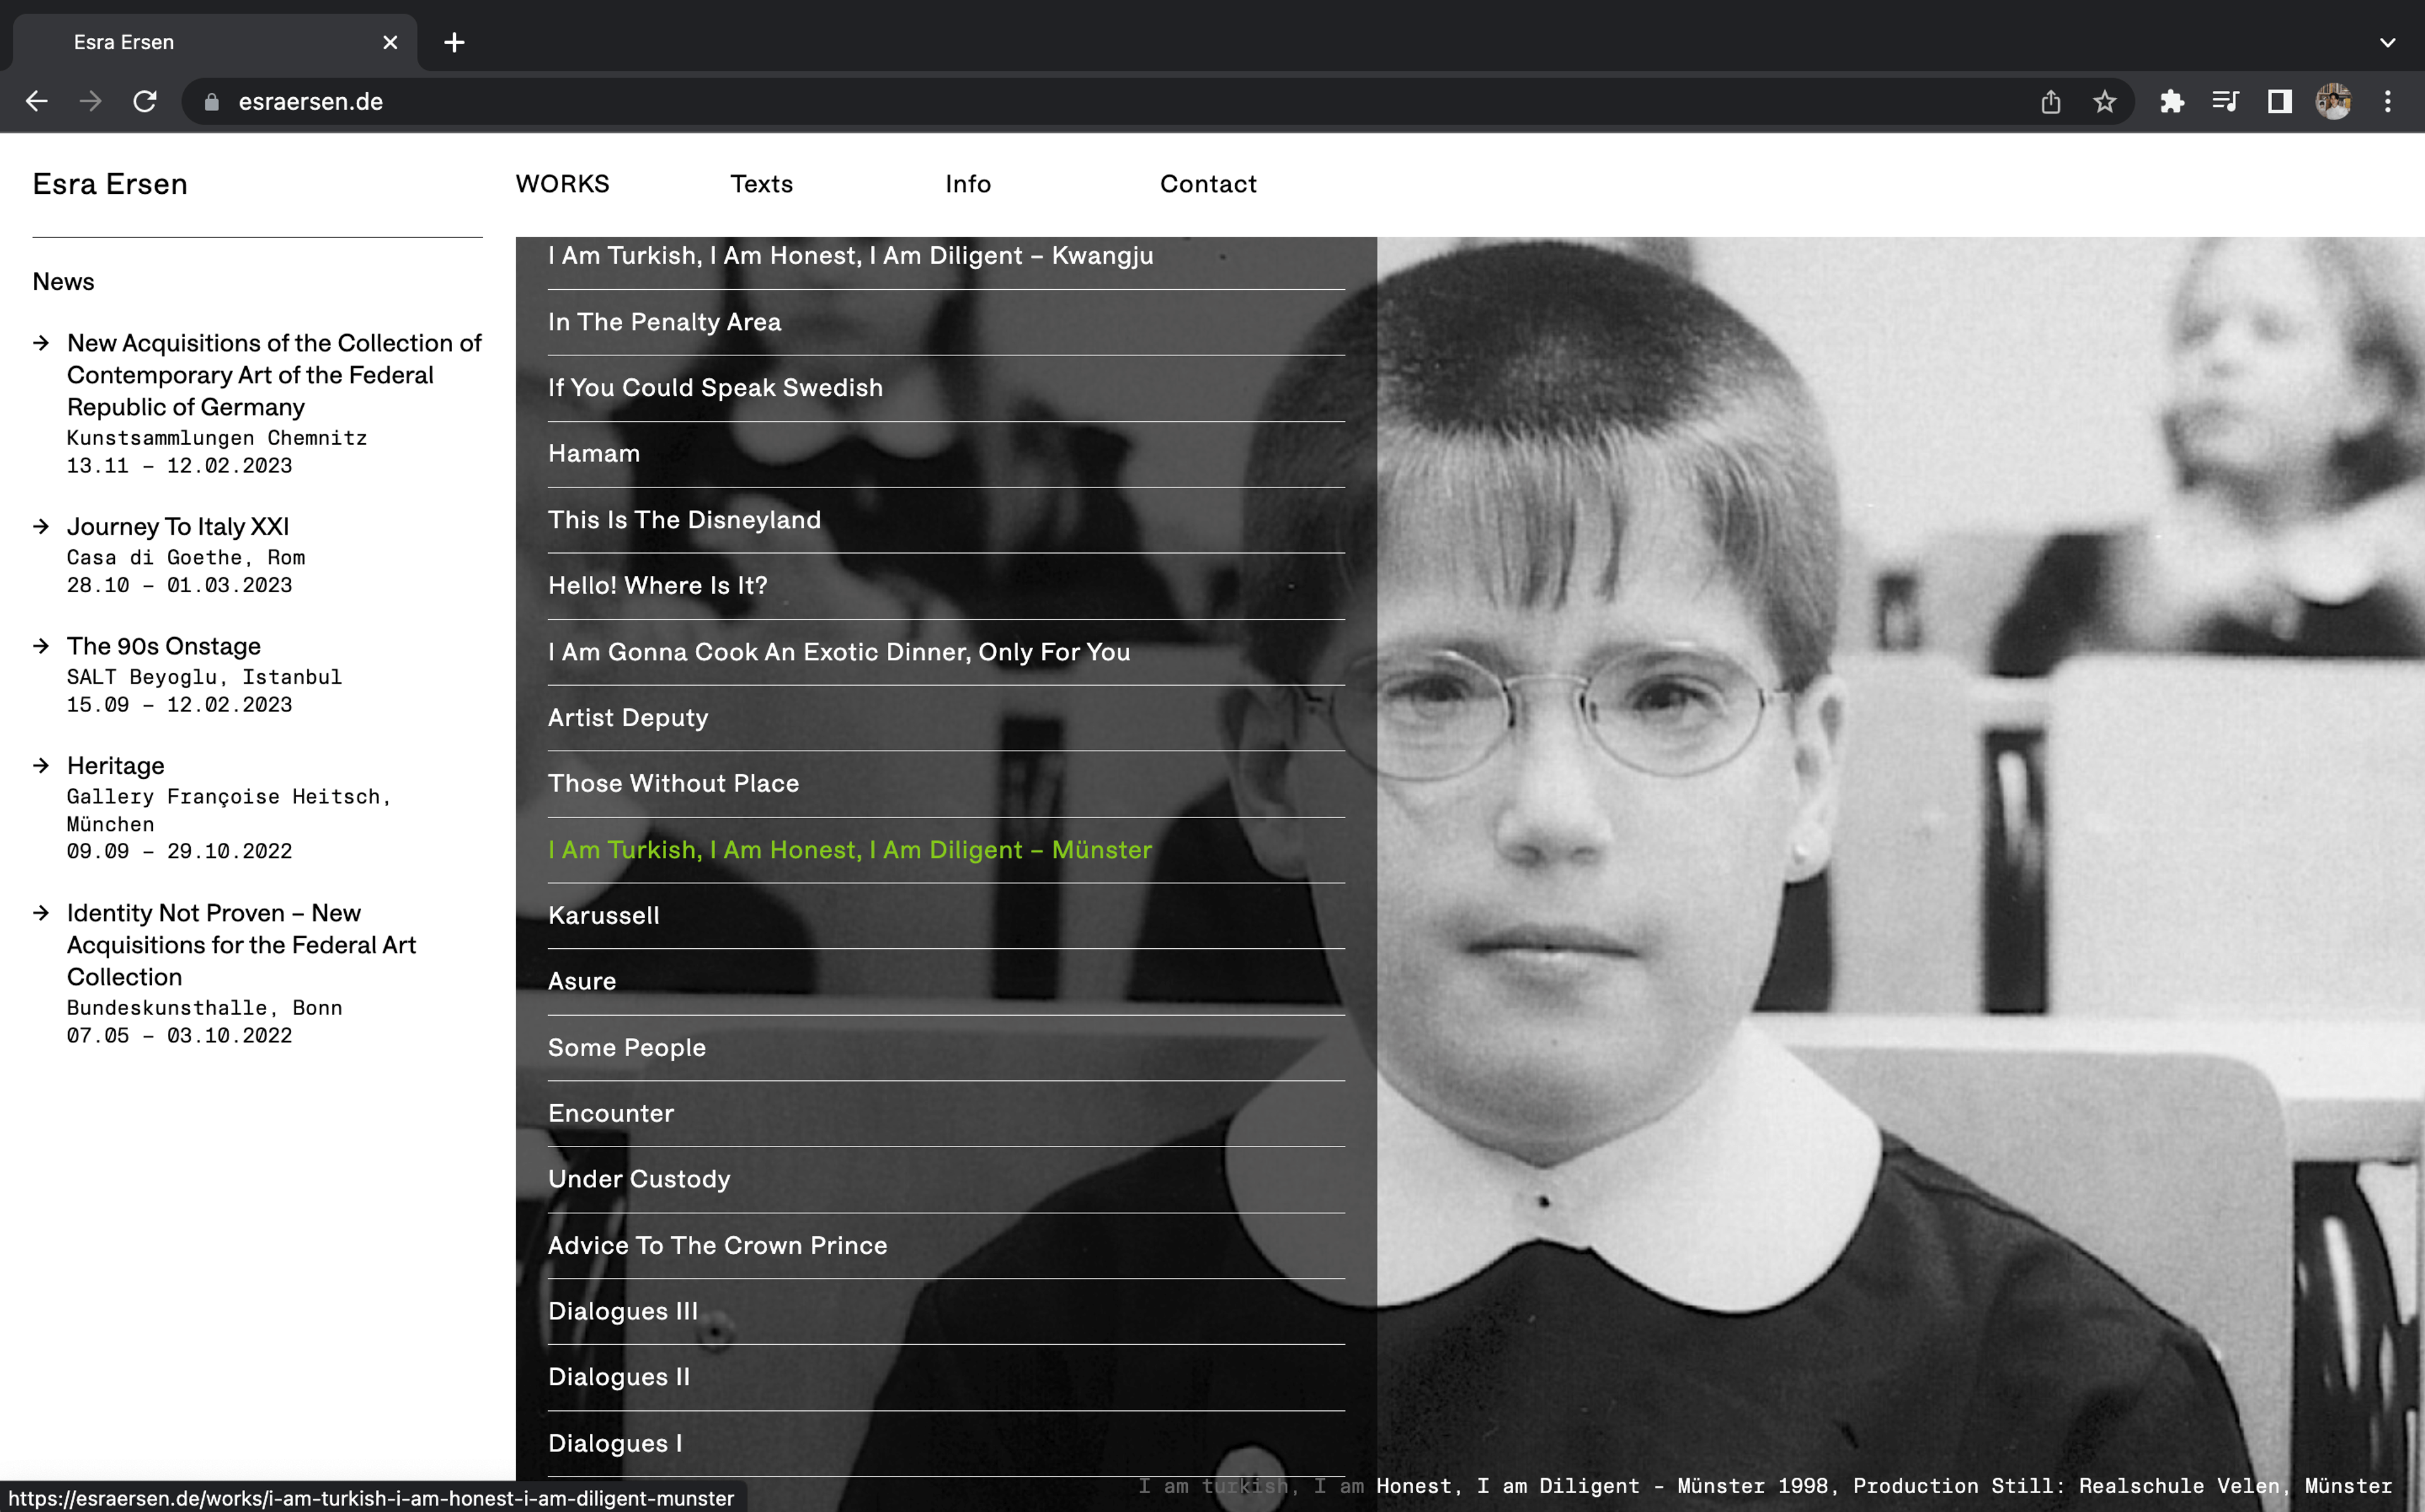Click the SALT Beyoglu, Istanbul text
The height and width of the screenshot is (1512, 2425).
[x=204, y=677]
